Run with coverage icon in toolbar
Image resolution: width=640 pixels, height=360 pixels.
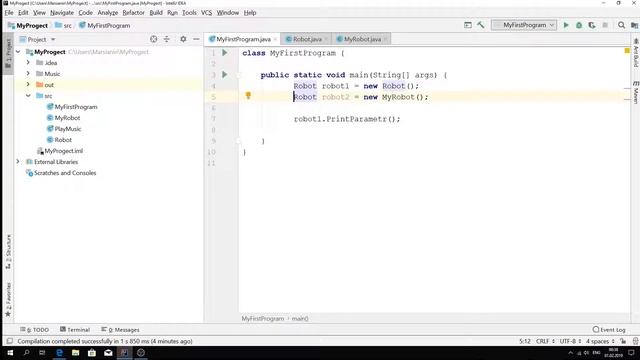pos(592,25)
